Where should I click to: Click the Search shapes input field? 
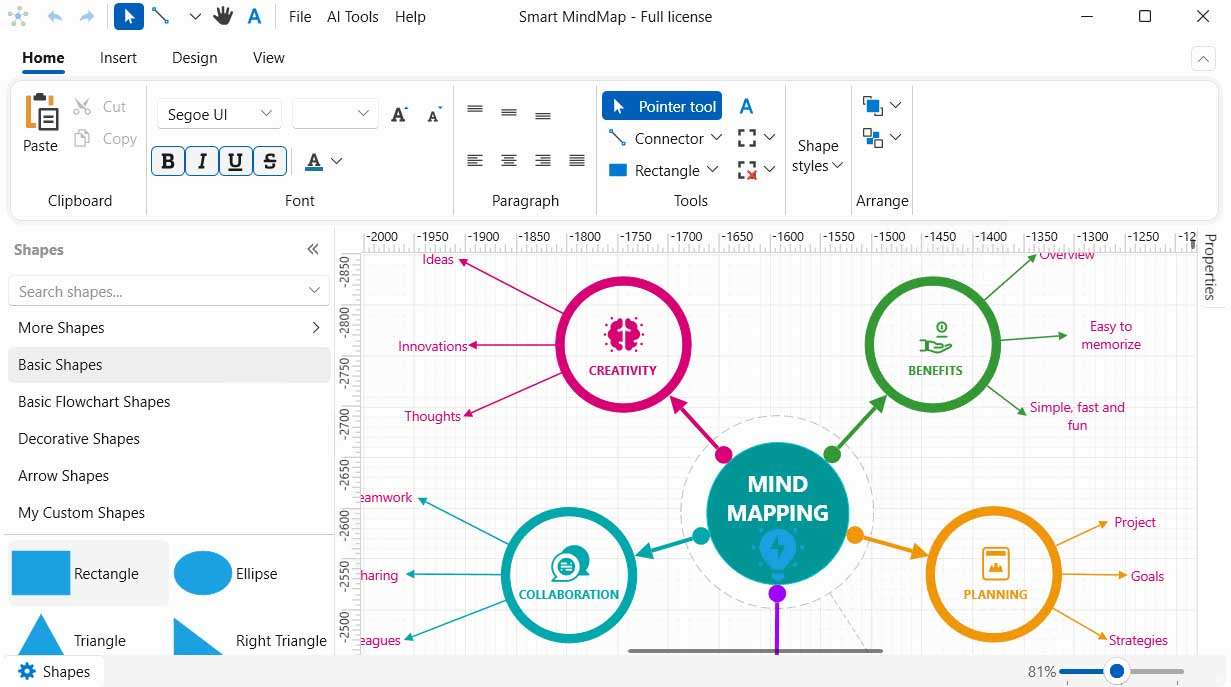pos(158,292)
